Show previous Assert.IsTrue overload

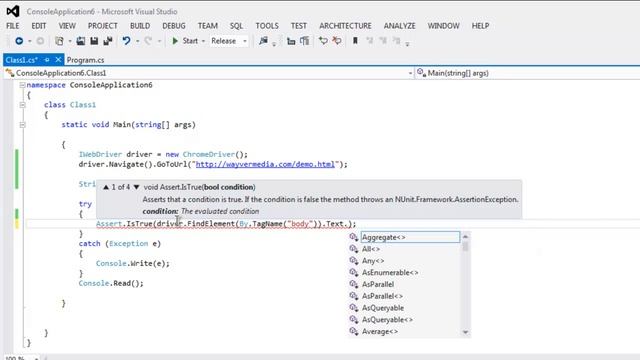(x=106, y=187)
